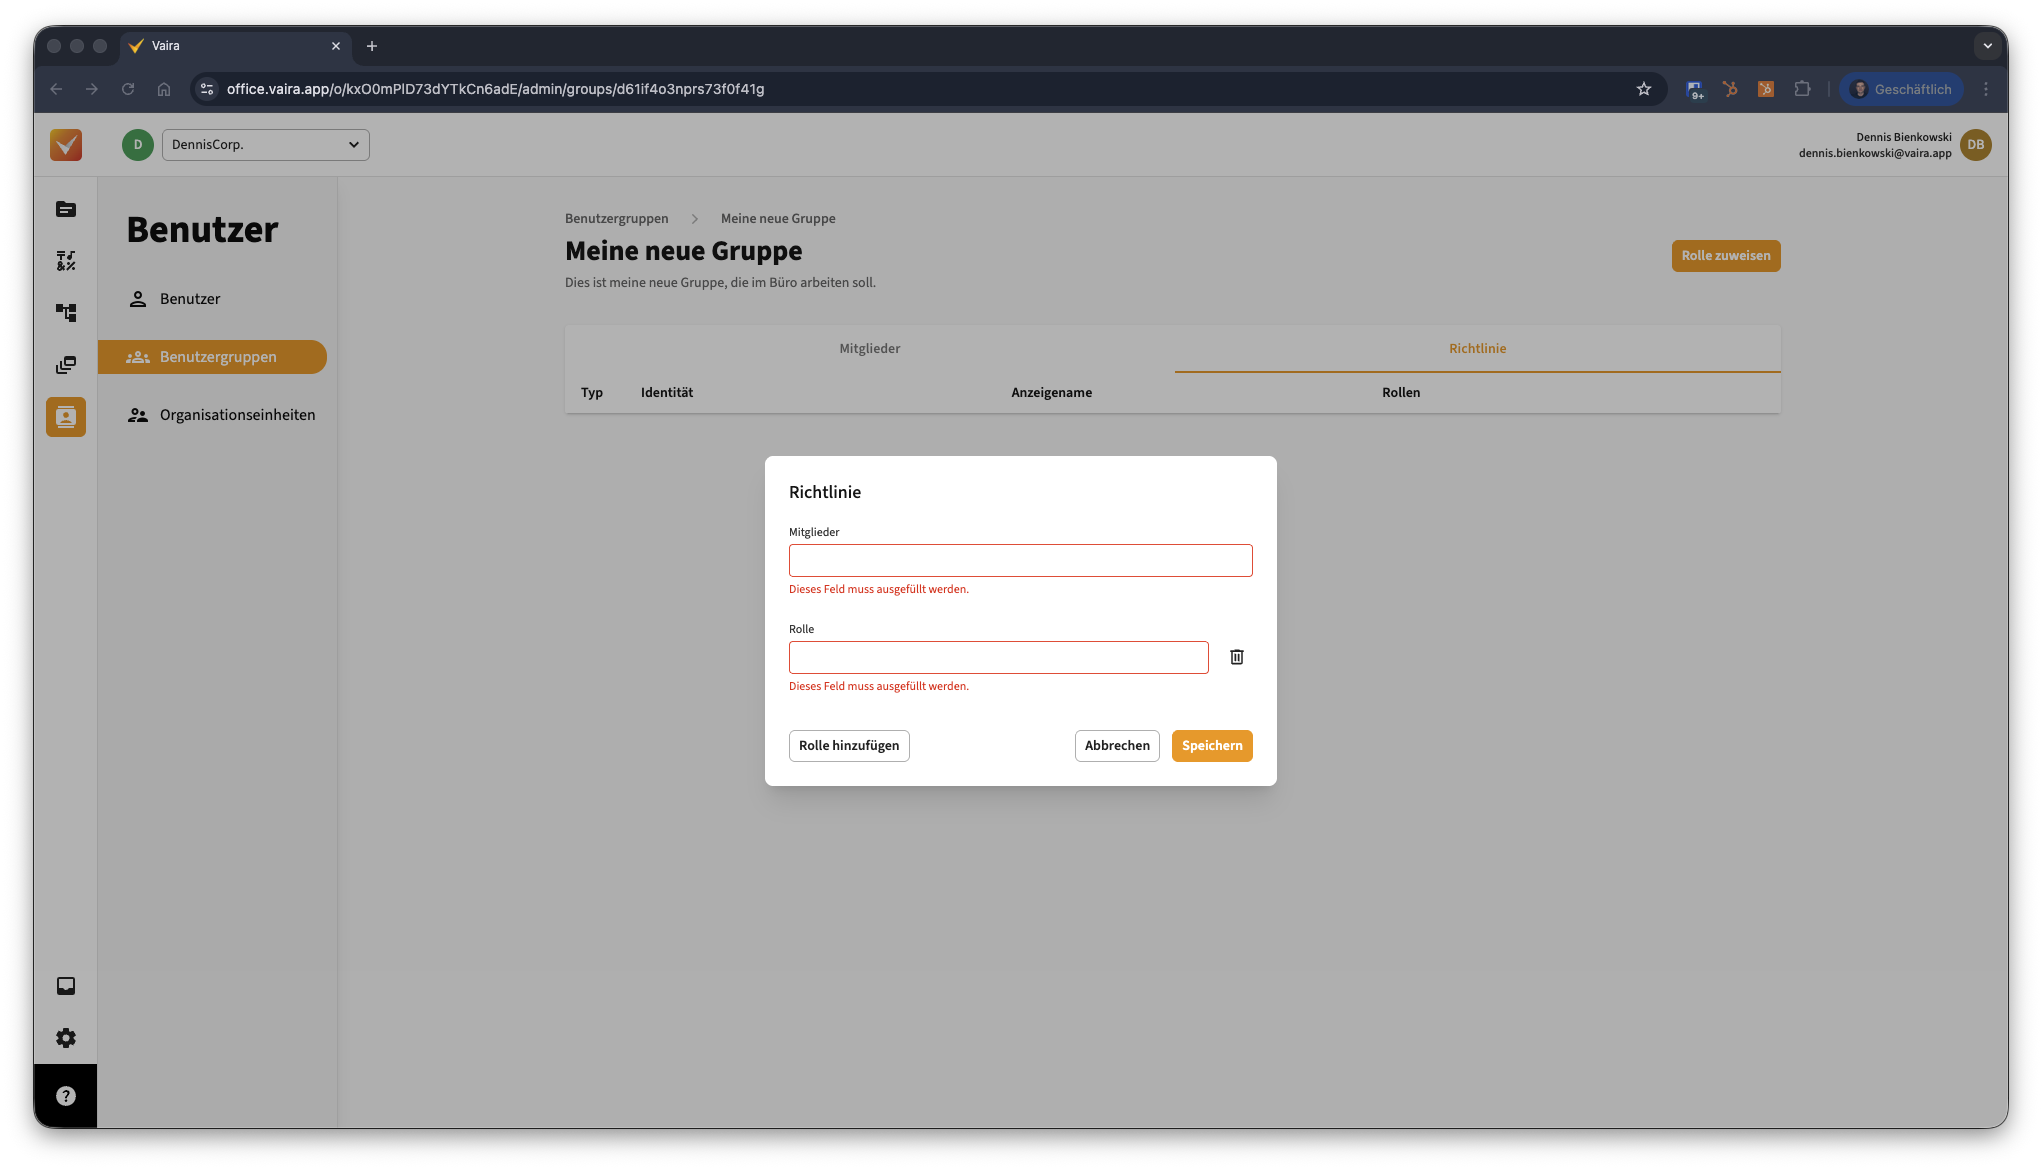Switch to the Mitglieder tab

tap(869, 349)
